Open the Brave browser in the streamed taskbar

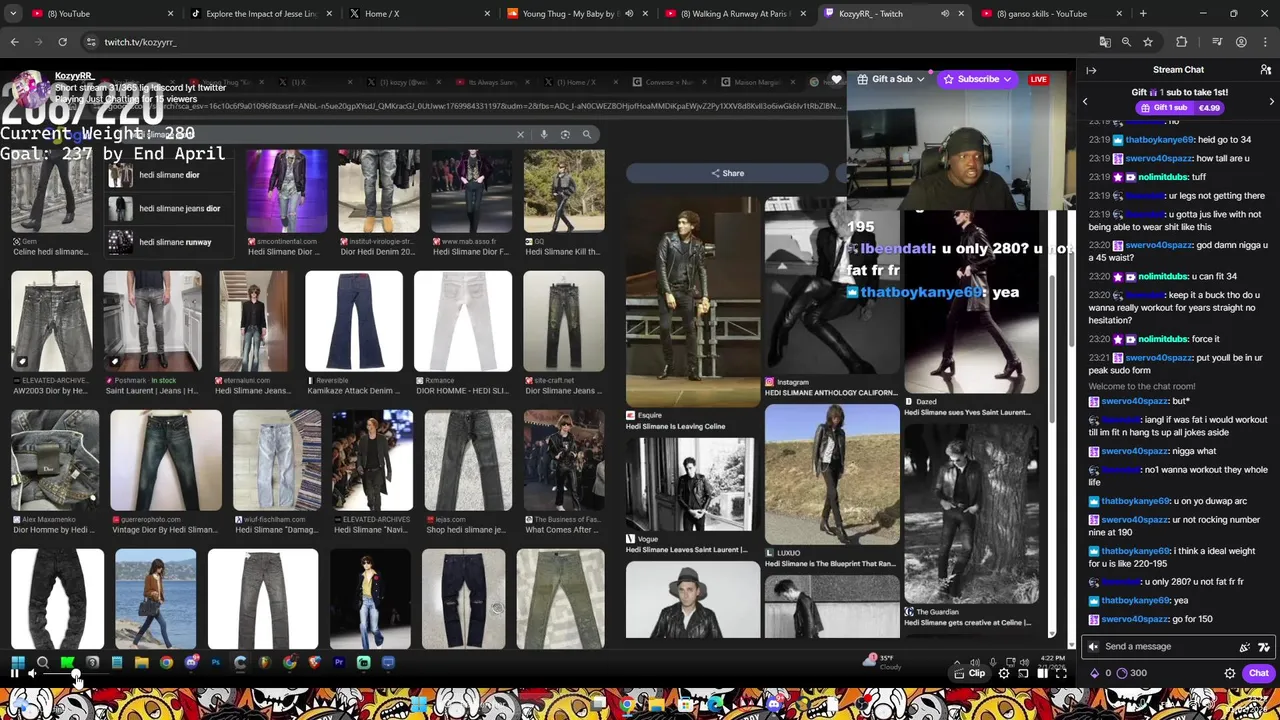point(314,662)
